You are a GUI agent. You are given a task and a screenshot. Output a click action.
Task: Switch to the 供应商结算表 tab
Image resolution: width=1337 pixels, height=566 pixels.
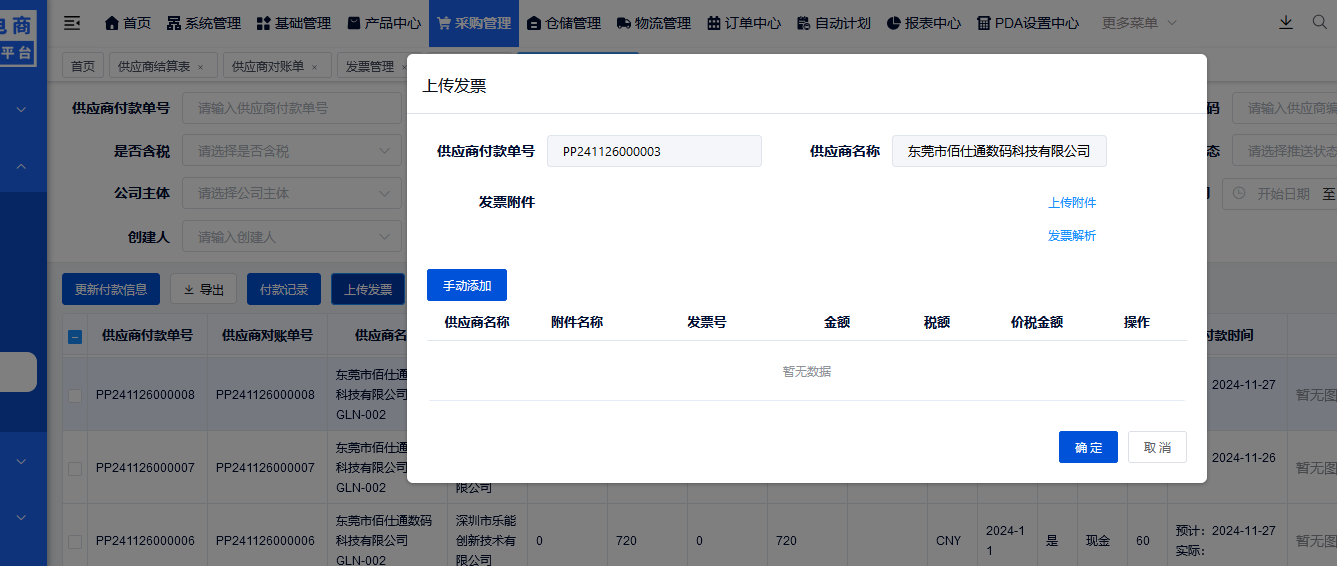coord(154,66)
